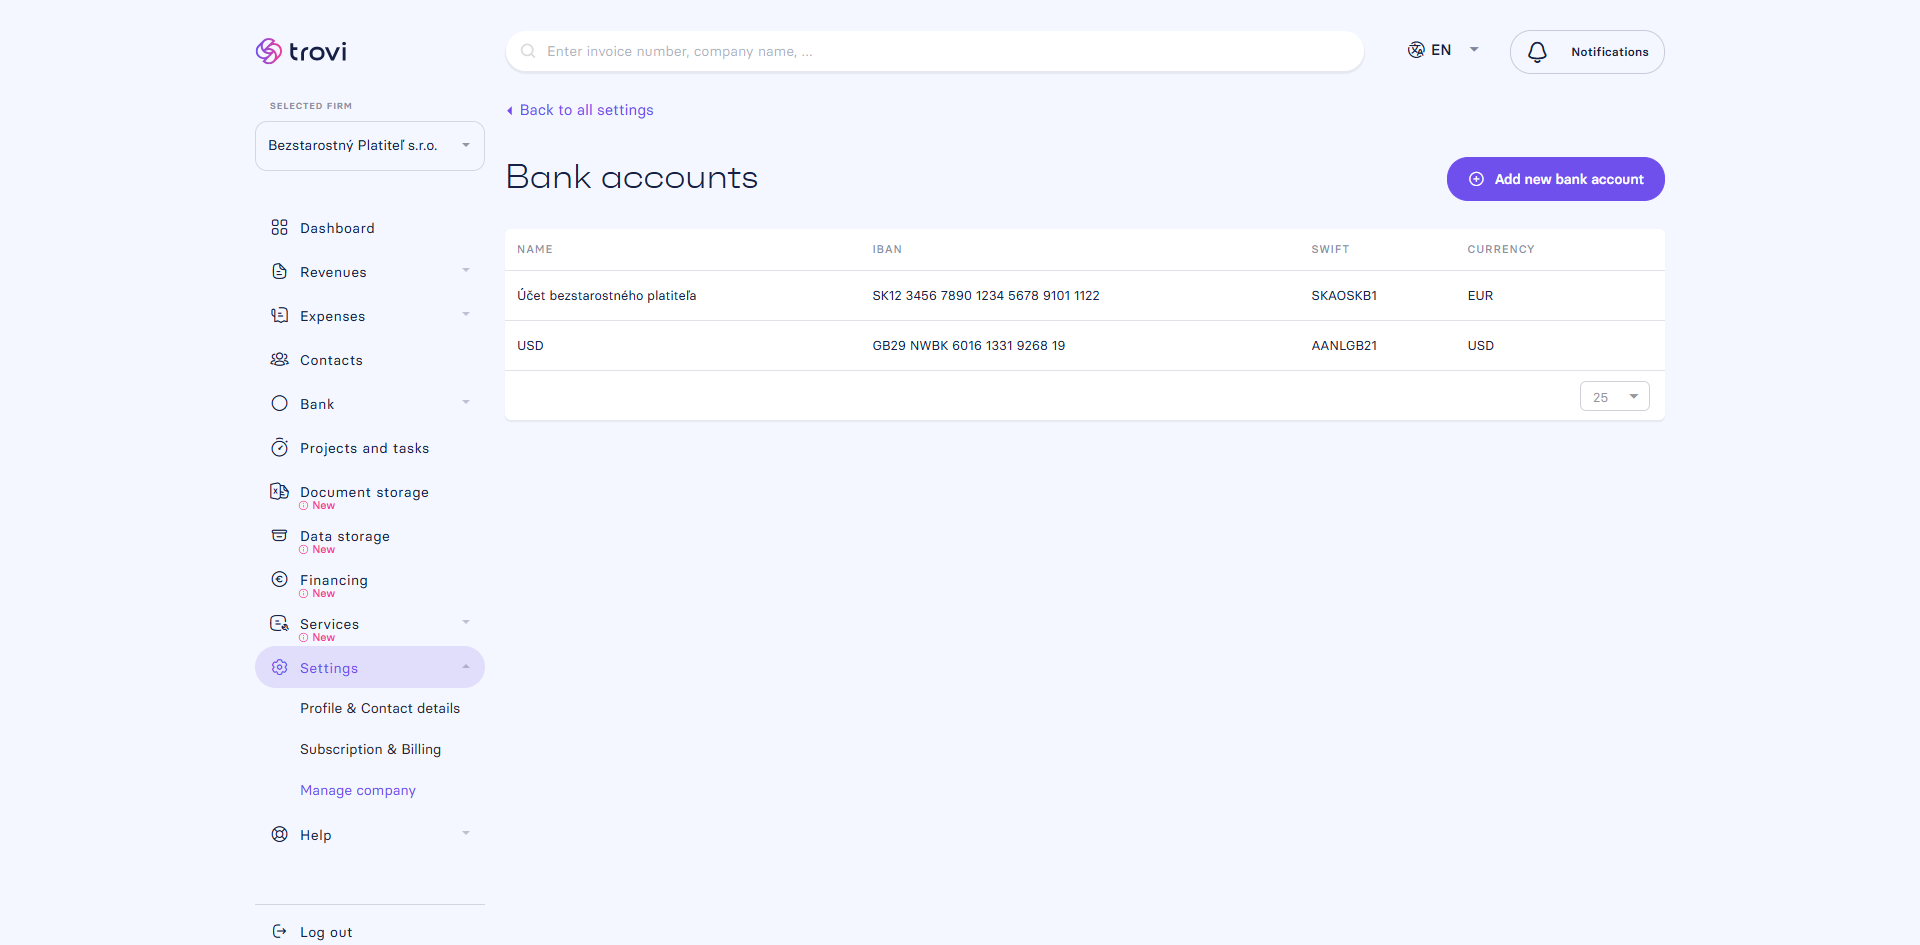Click the Data storage archive icon

tap(279, 535)
